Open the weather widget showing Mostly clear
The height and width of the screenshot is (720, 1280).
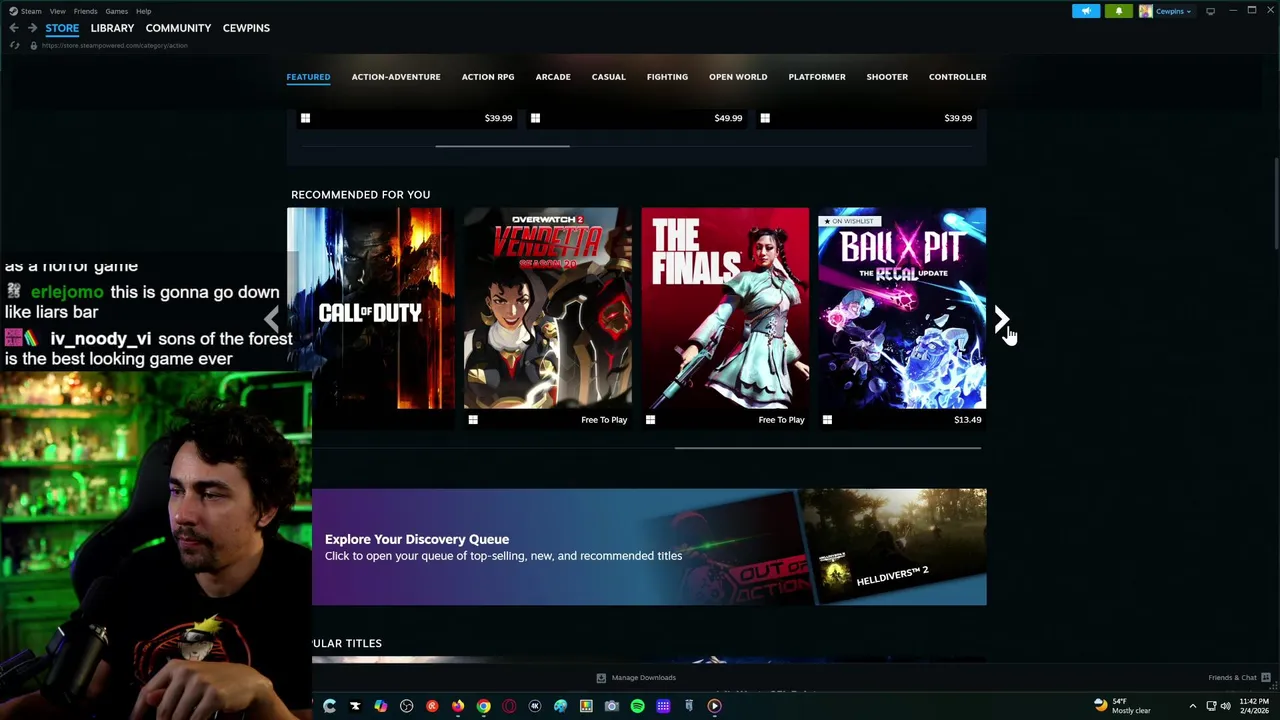[x=1122, y=706]
